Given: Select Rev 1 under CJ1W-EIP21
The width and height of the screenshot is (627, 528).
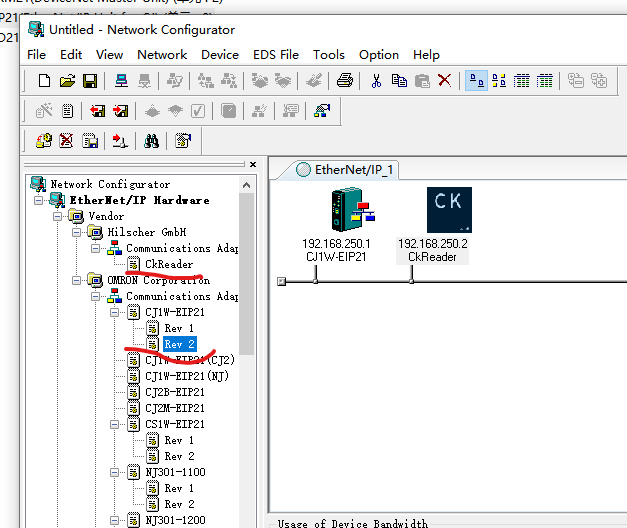Looking at the screenshot, I should (179, 328).
